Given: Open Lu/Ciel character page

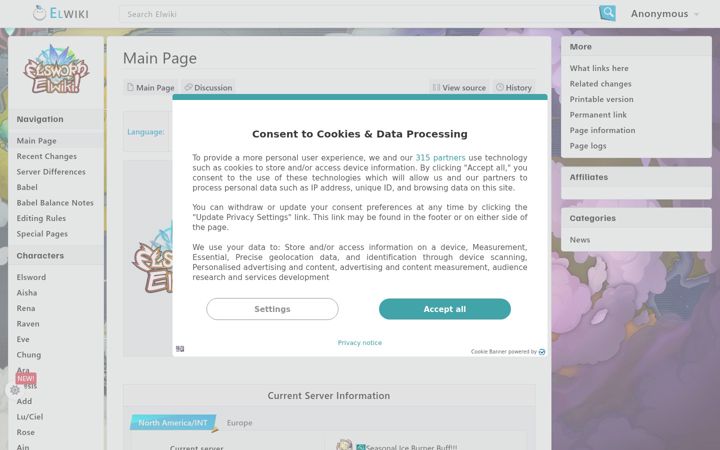Looking at the screenshot, I should pos(30,417).
